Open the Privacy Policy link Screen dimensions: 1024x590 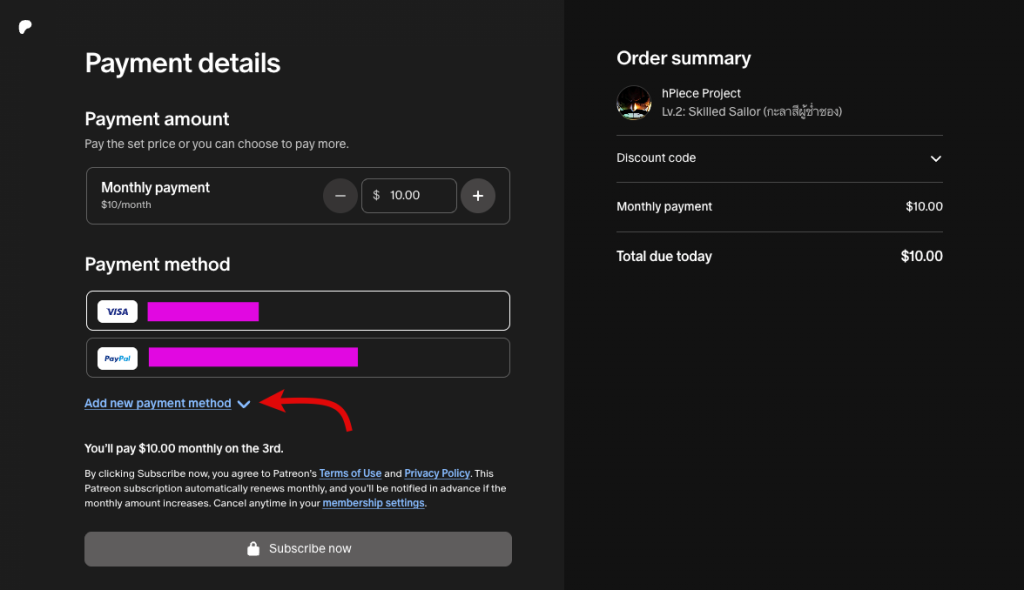pos(437,473)
